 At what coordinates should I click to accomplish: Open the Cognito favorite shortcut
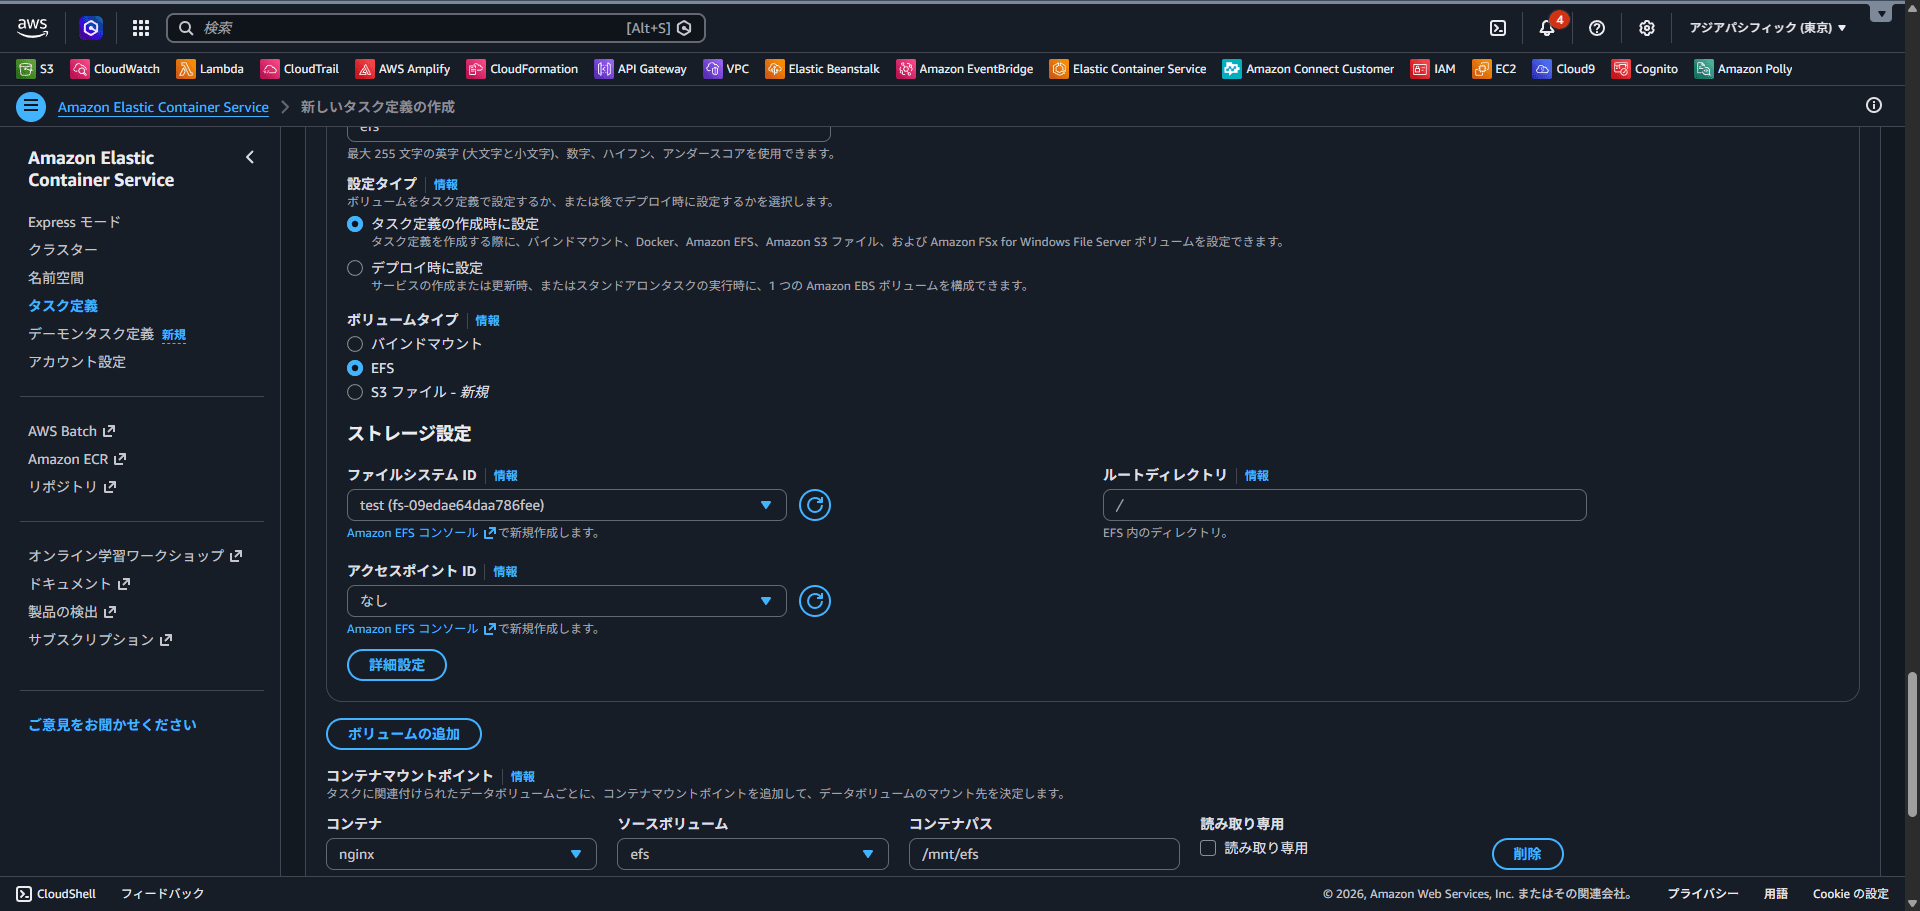[1645, 69]
